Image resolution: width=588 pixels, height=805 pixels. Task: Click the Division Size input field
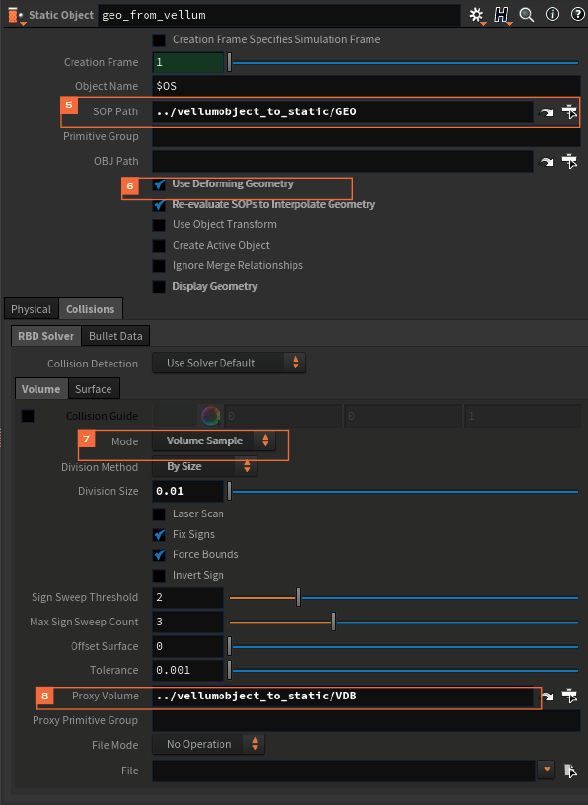pos(188,491)
